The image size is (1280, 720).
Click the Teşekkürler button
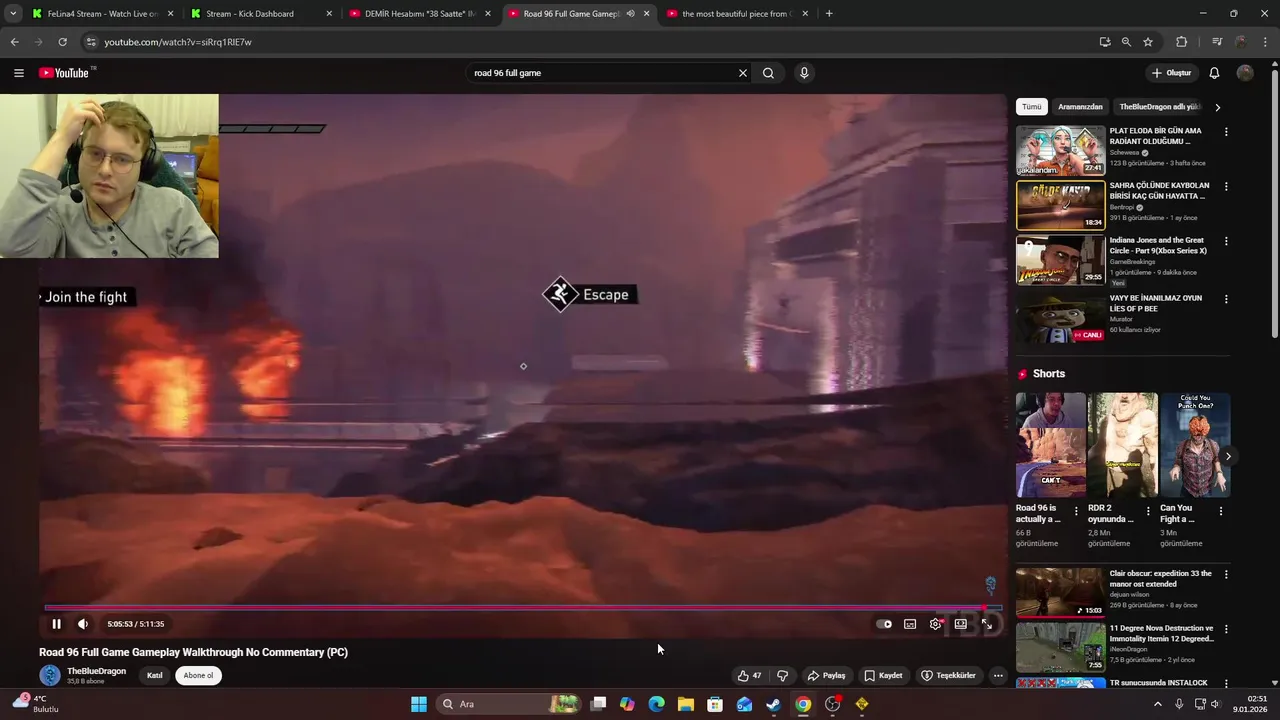click(x=948, y=676)
